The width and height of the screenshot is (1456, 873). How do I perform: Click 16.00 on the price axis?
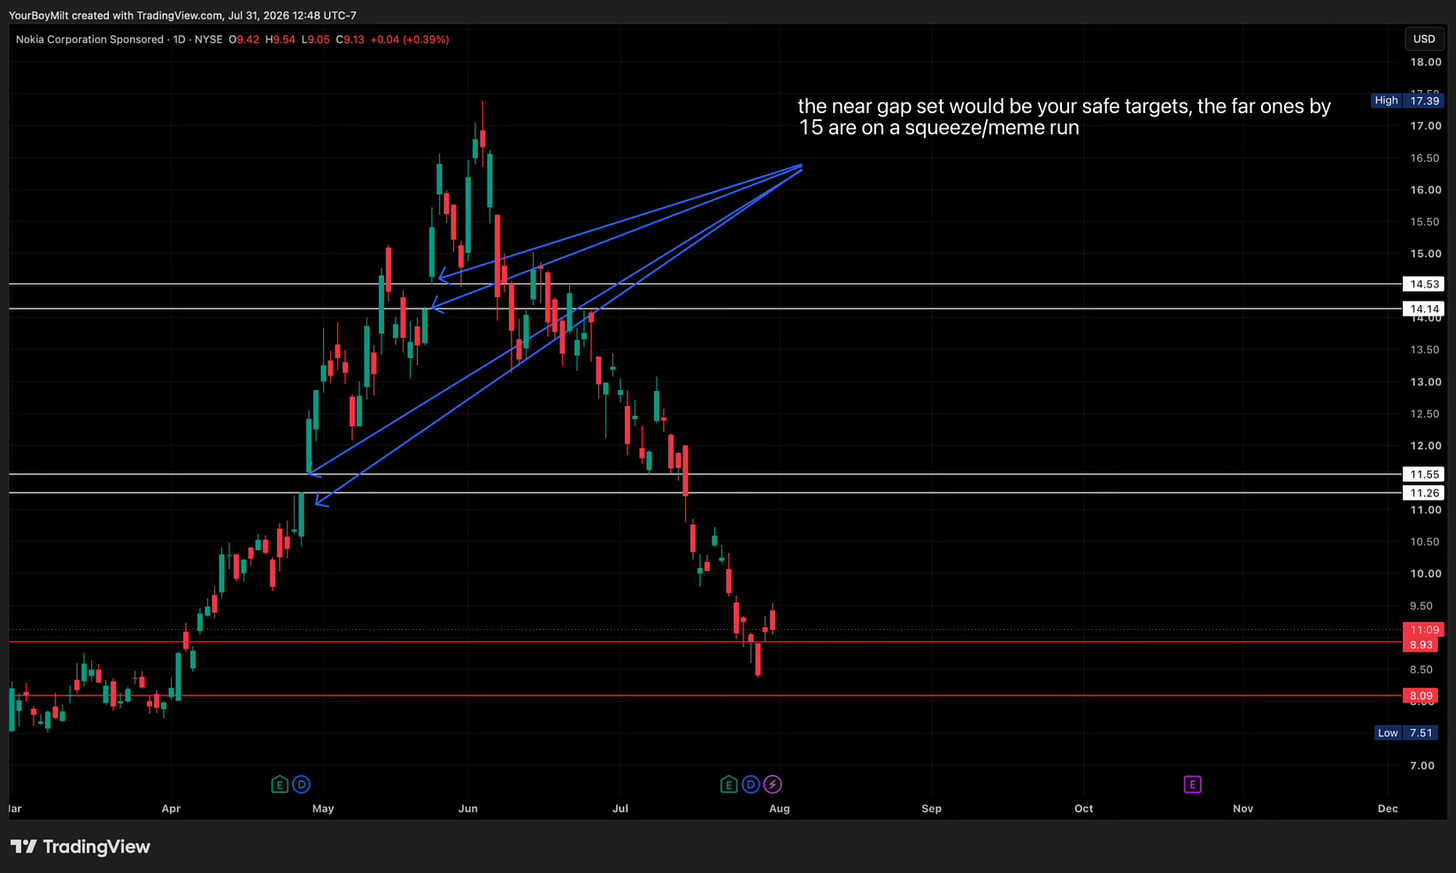1426,190
